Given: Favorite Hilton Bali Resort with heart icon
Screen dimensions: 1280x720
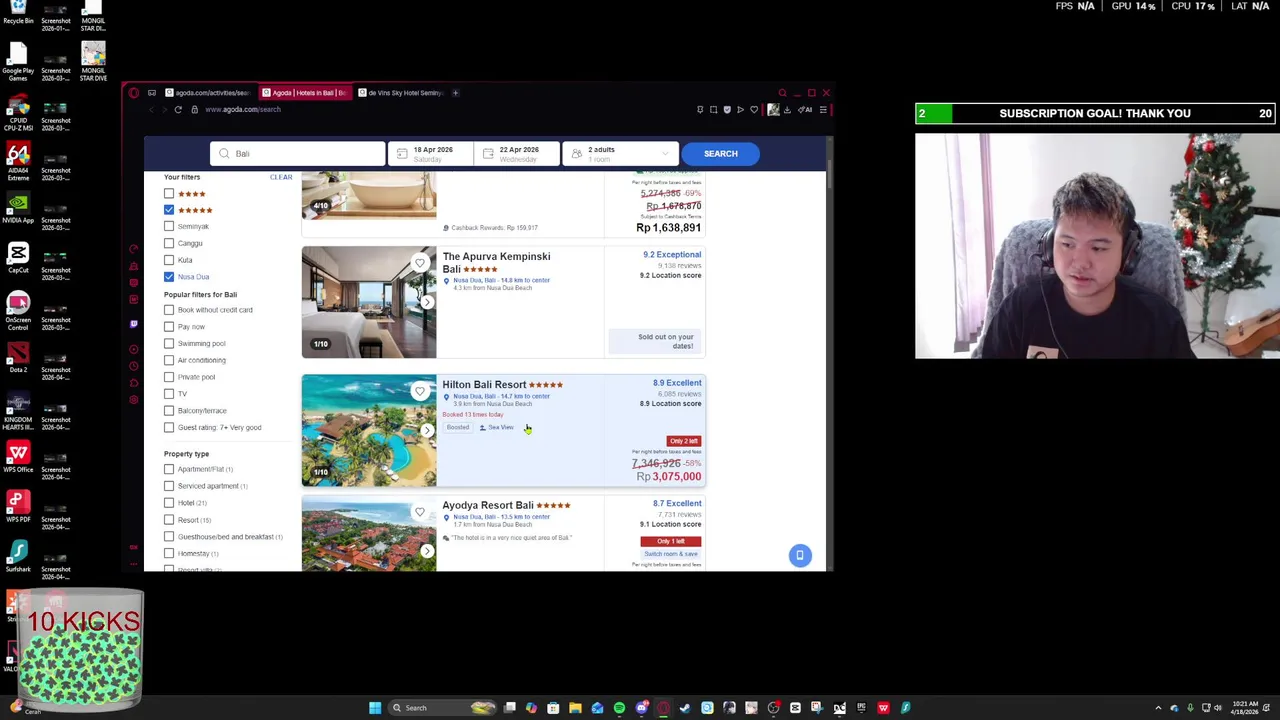Looking at the screenshot, I should [x=420, y=391].
